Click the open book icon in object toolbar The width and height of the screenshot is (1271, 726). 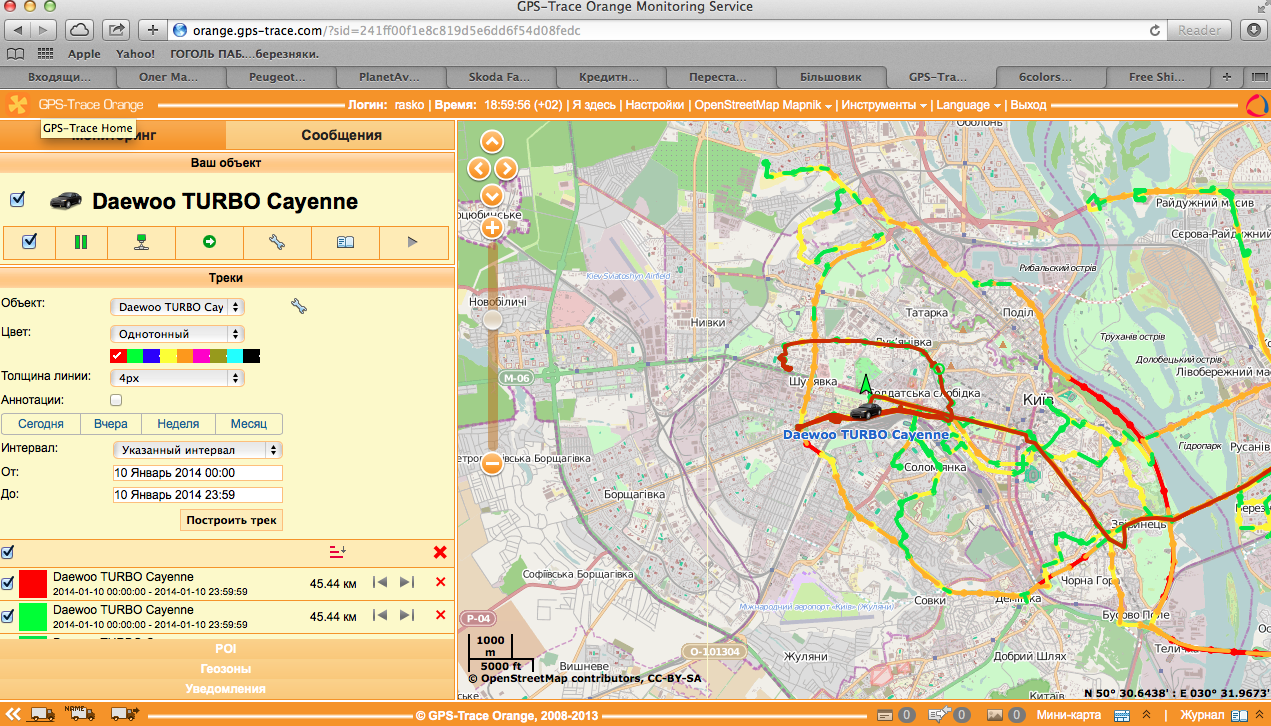coord(345,241)
